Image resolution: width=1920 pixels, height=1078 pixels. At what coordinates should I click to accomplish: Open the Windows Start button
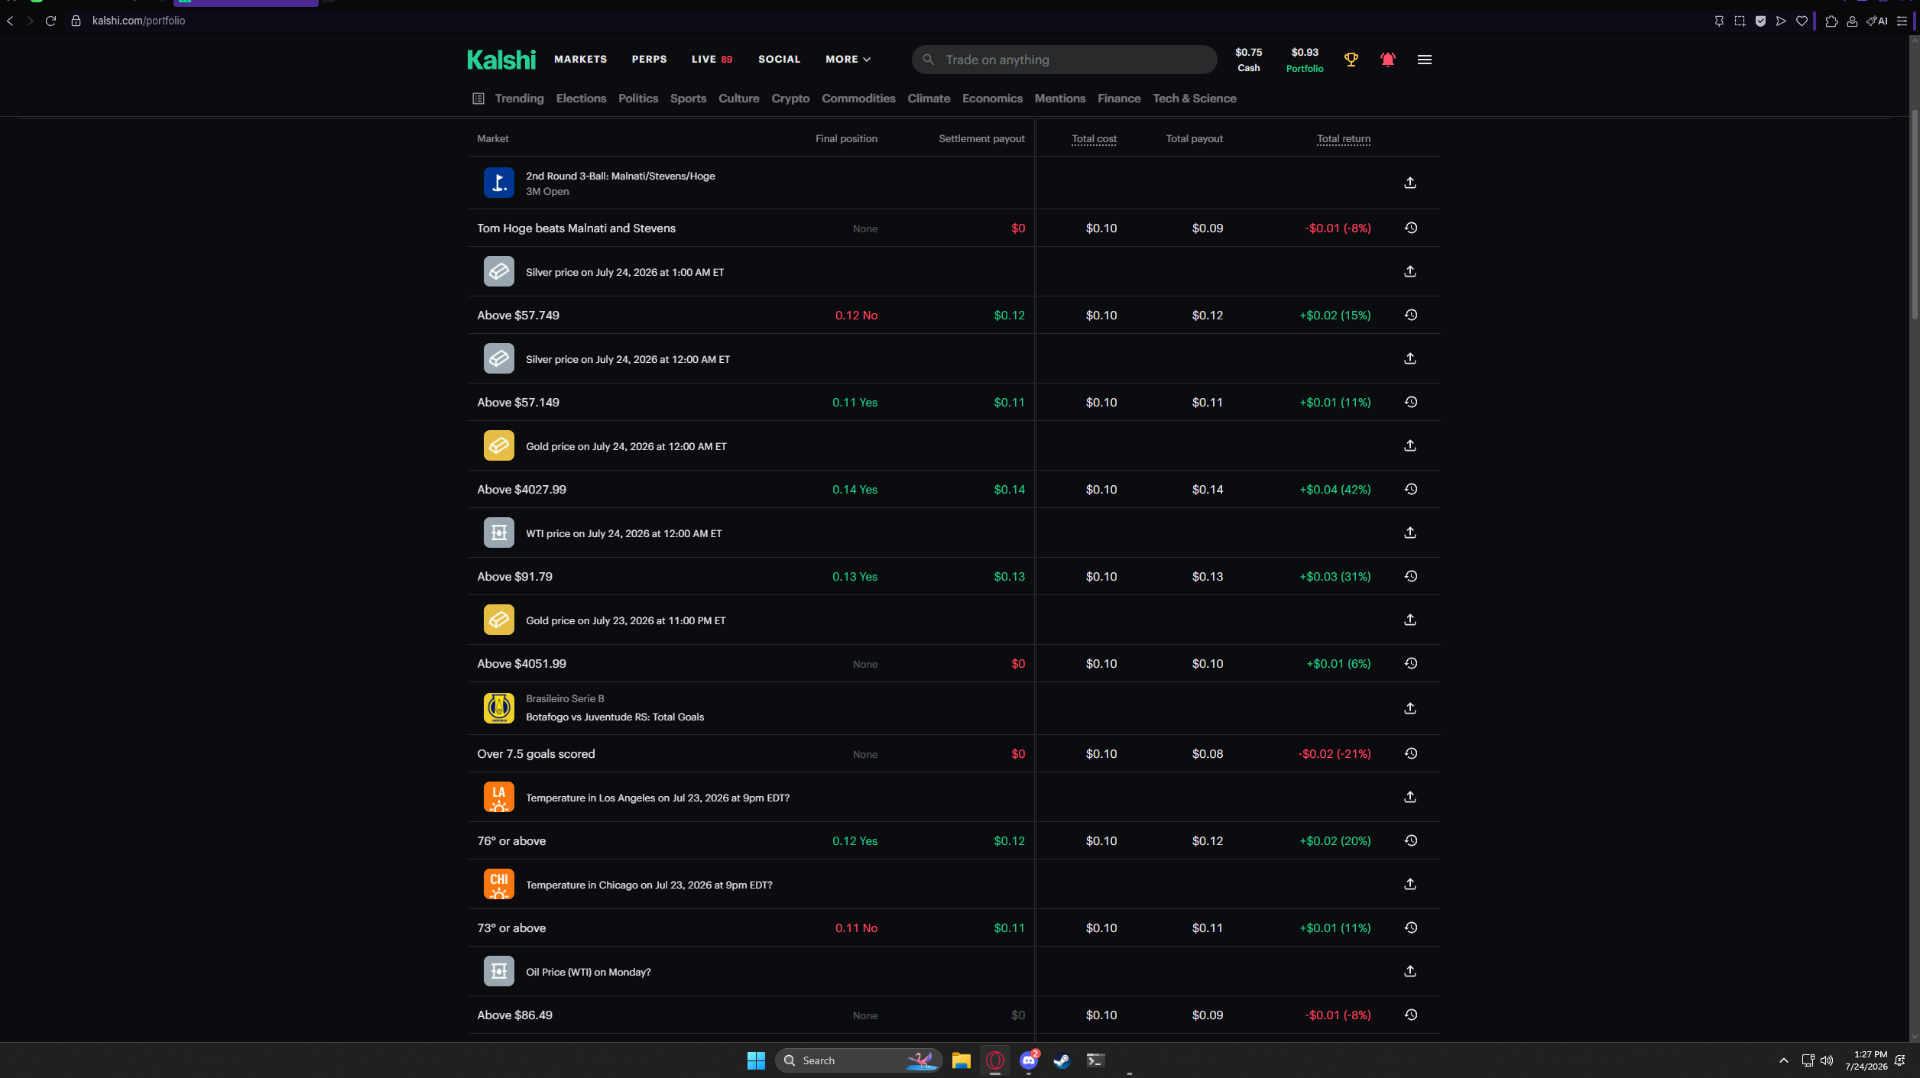click(756, 1061)
